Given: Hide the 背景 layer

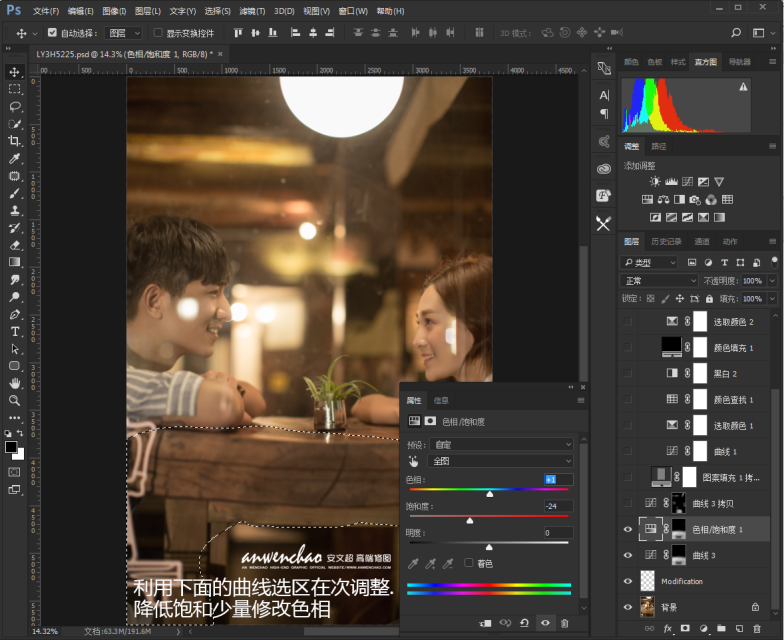Looking at the screenshot, I should click(628, 608).
